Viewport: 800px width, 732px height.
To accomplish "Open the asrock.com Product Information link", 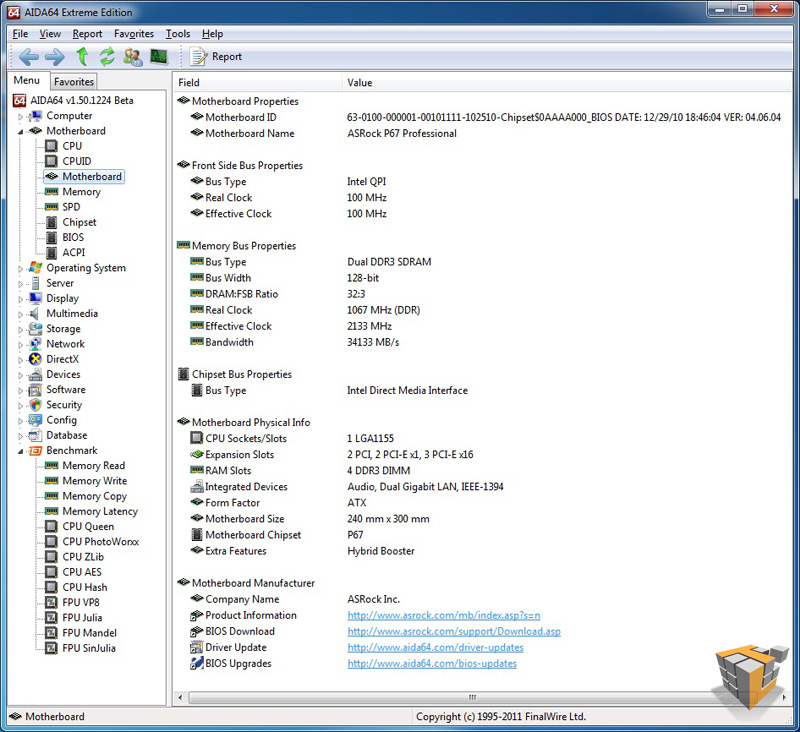I will (443, 616).
